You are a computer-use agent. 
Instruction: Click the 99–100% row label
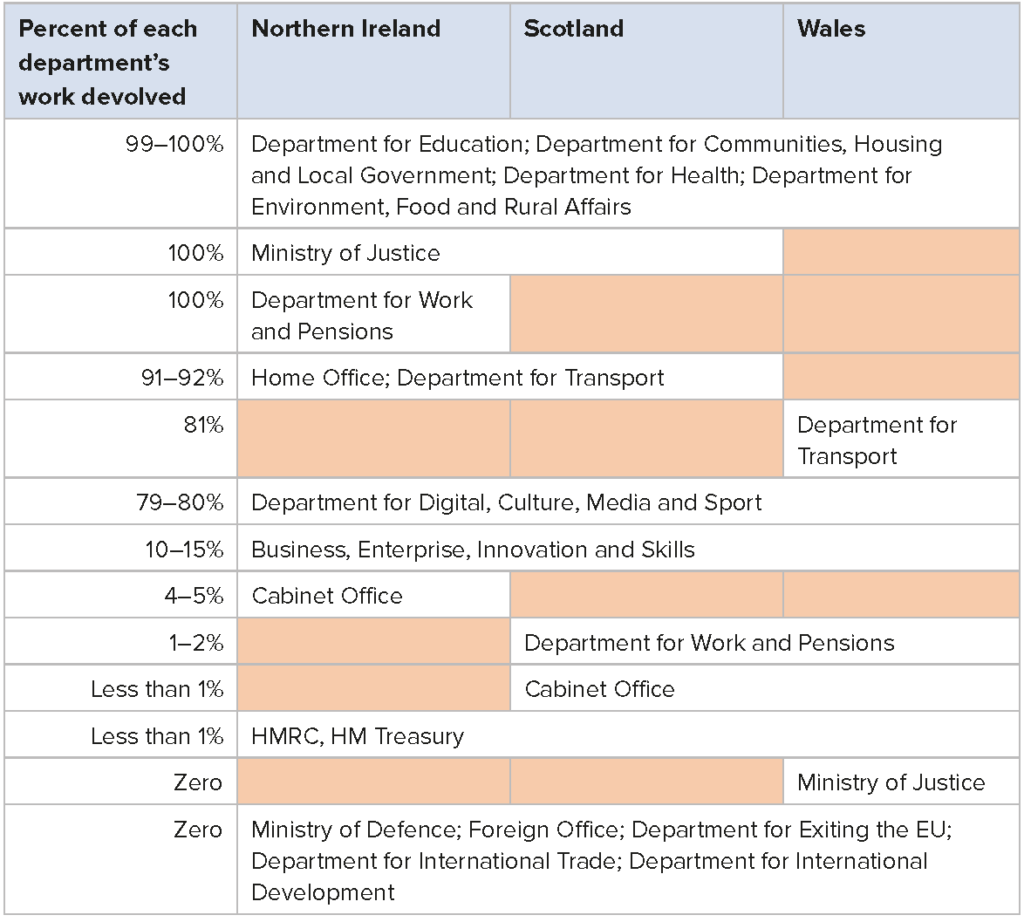(x=121, y=174)
